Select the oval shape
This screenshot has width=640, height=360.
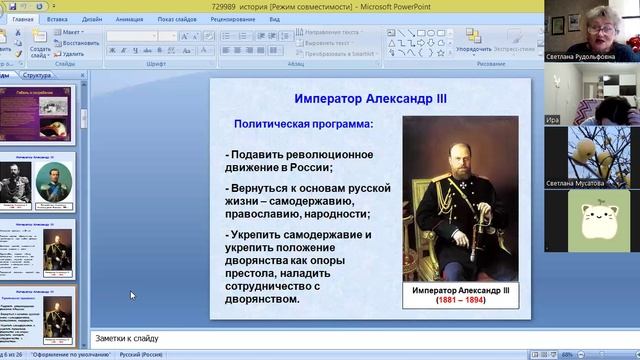tap(431, 33)
